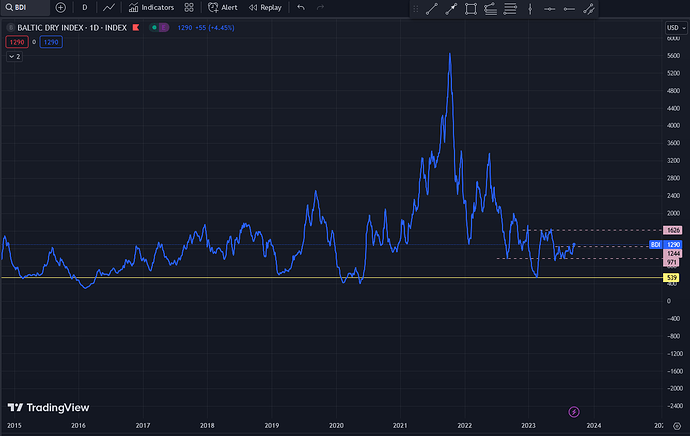Toggle the market status indicator beside the title
This screenshot has height=436, width=690.
pos(159,27)
